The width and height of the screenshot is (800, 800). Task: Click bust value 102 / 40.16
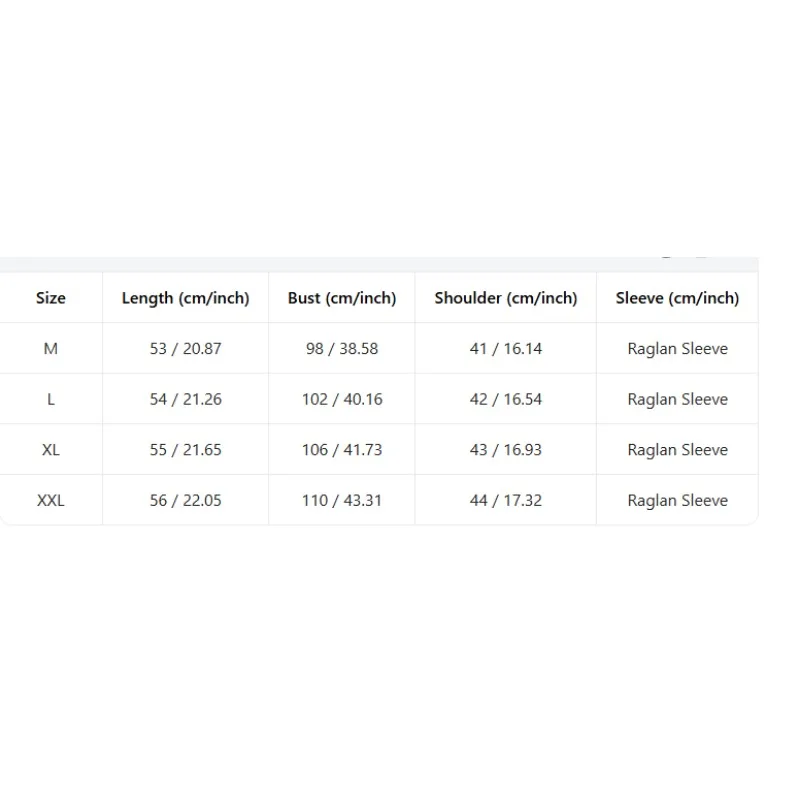342,399
